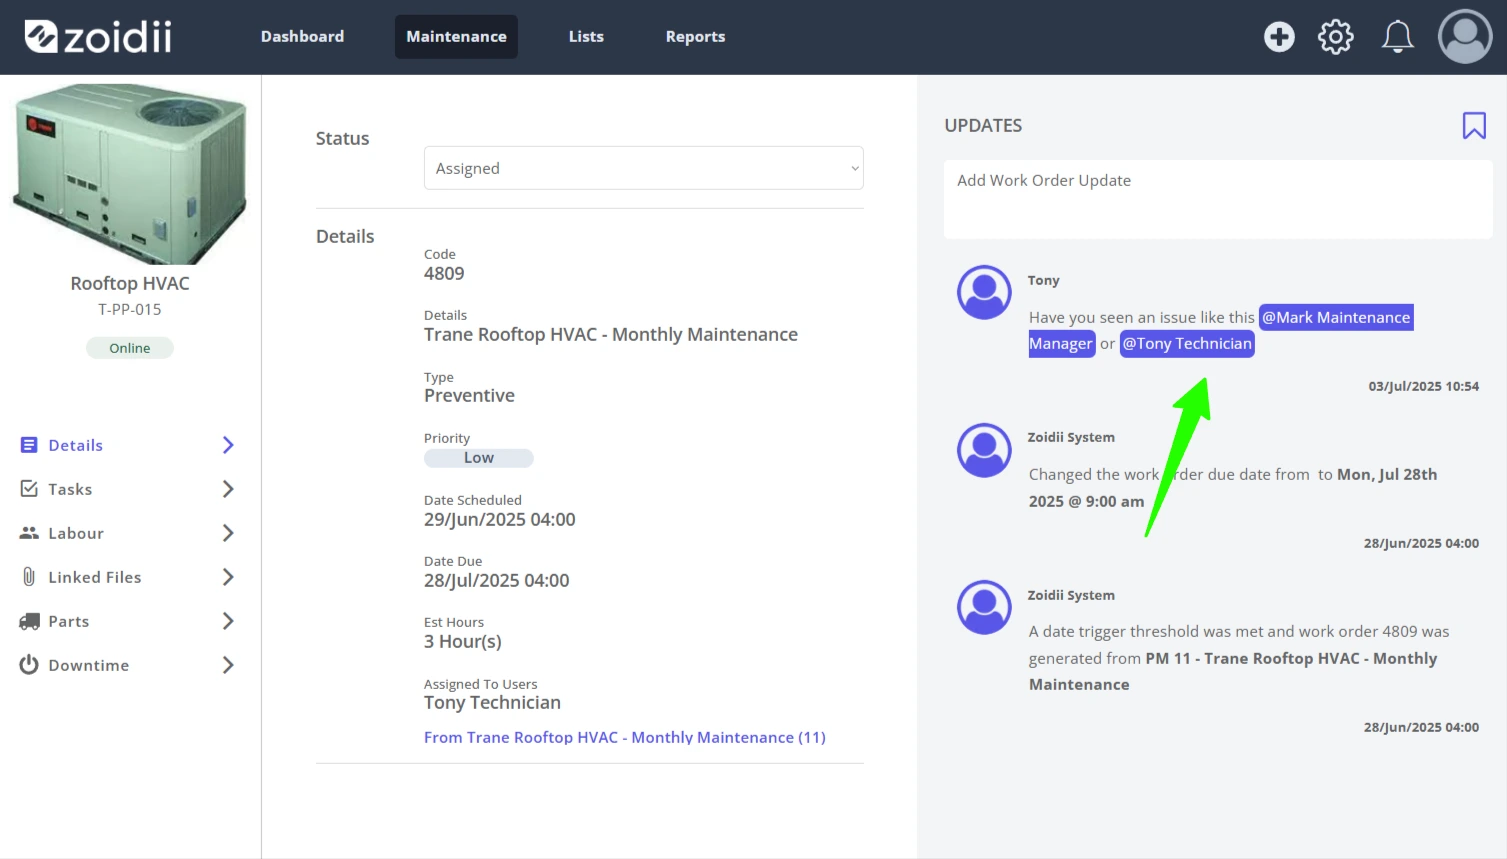This screenshot has width=1507, height=859.
Task: Open the Lists menu
Action: tap(586, 37)
